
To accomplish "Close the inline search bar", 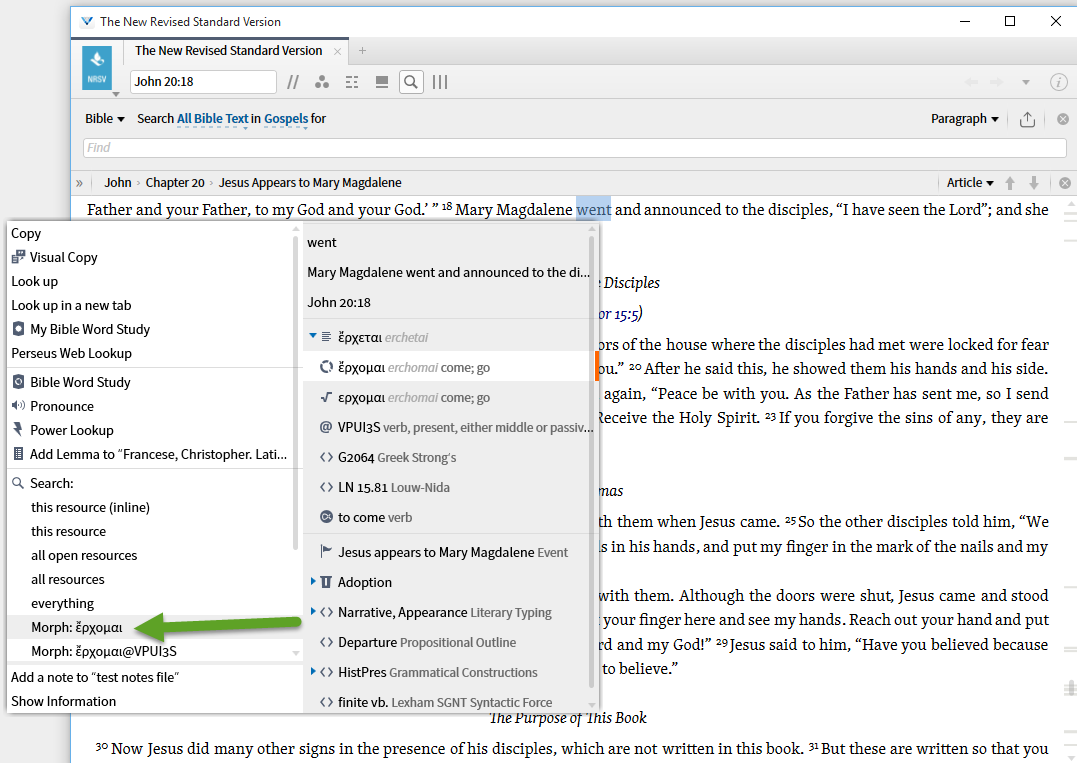I will coord(1063,119).
